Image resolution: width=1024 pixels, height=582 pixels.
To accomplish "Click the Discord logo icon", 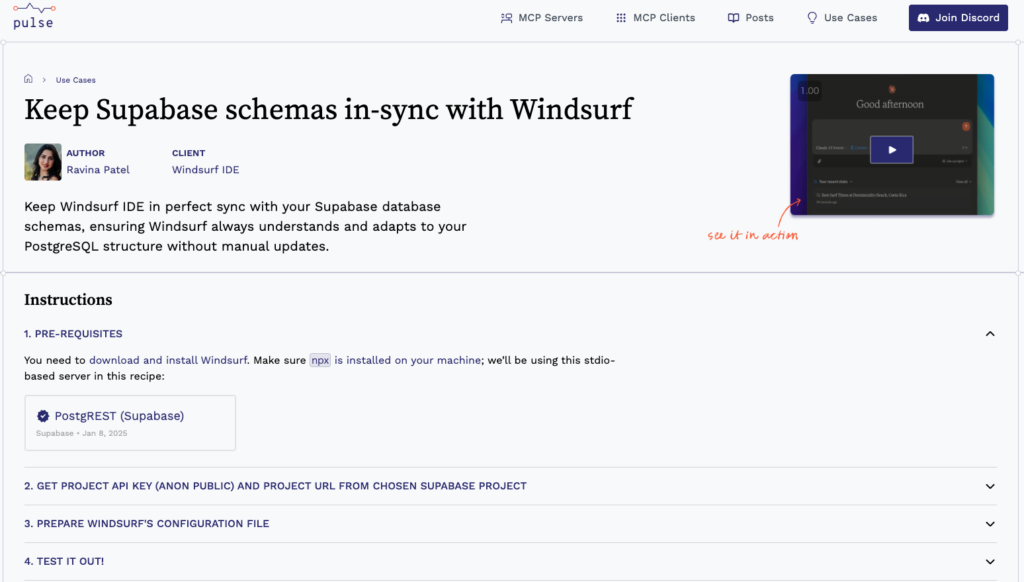I will click(923, 18).
